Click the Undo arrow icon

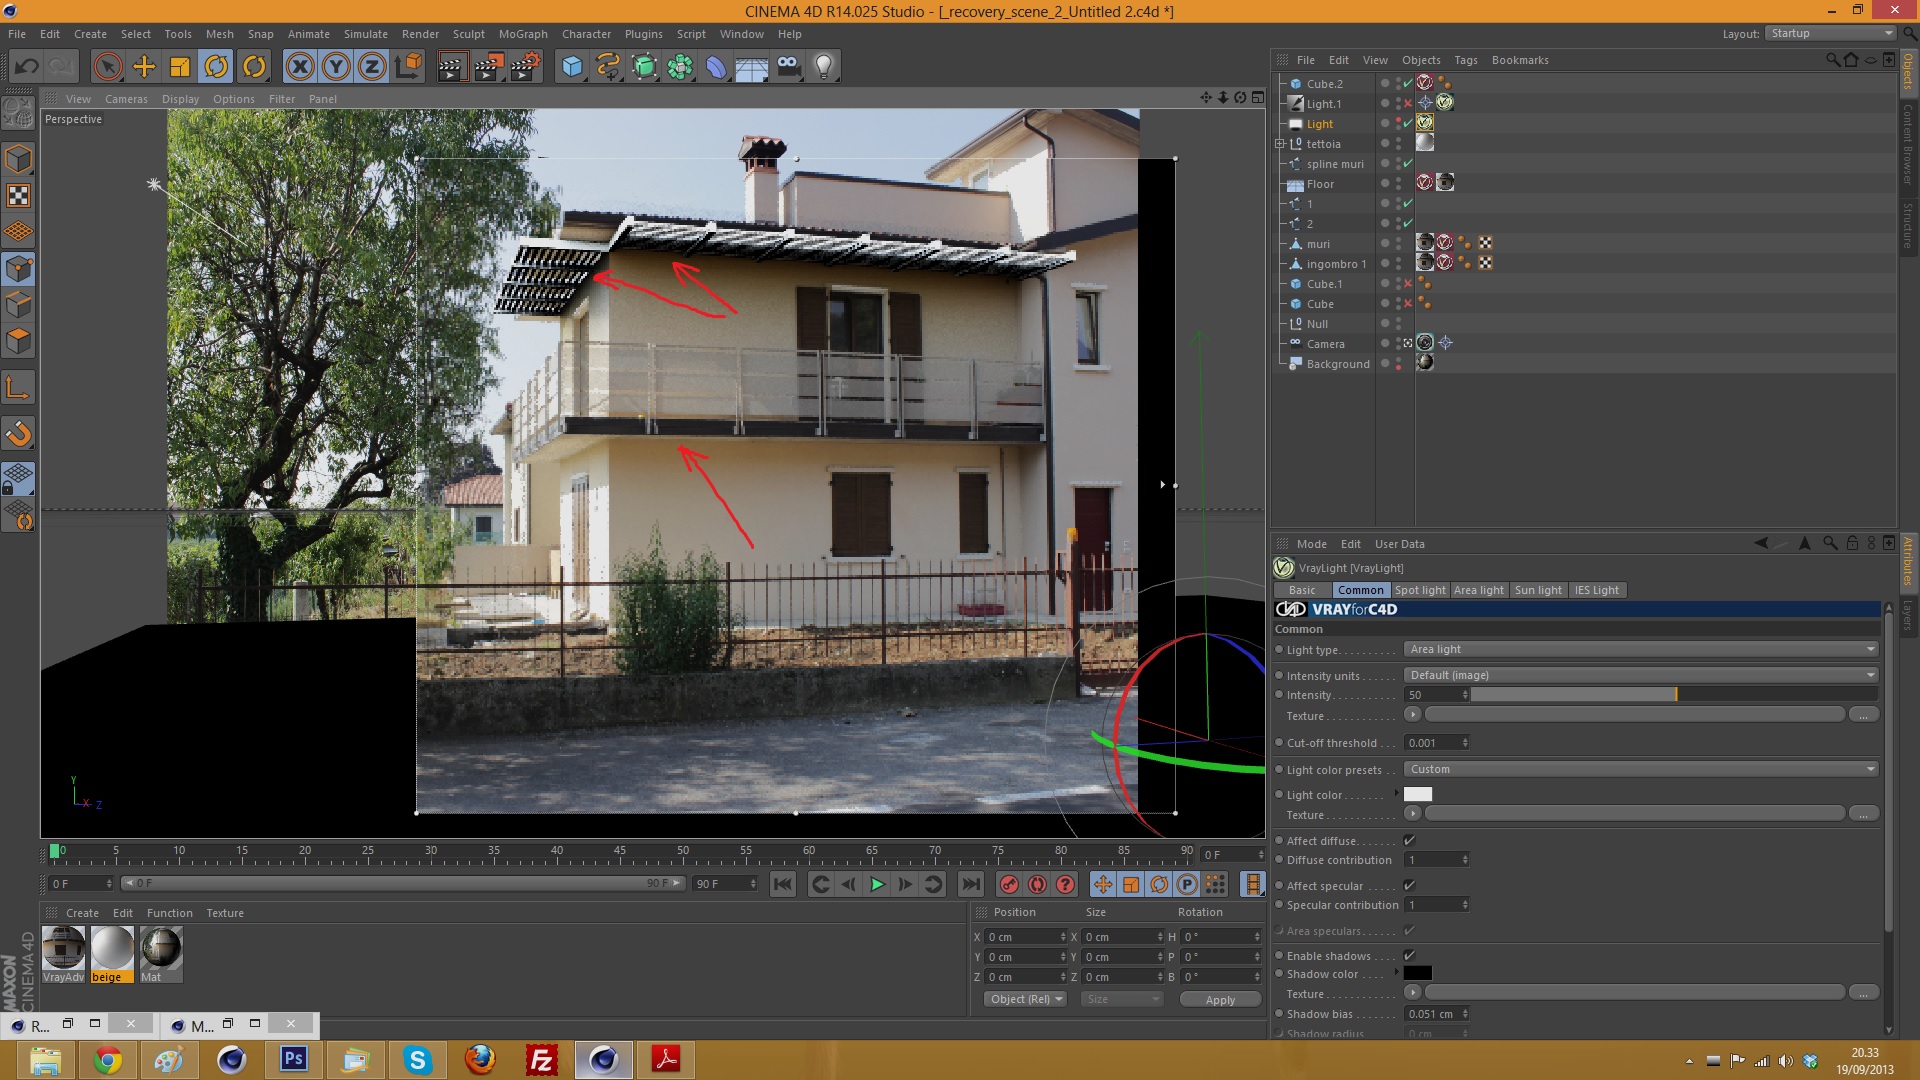tap(27, 67)
